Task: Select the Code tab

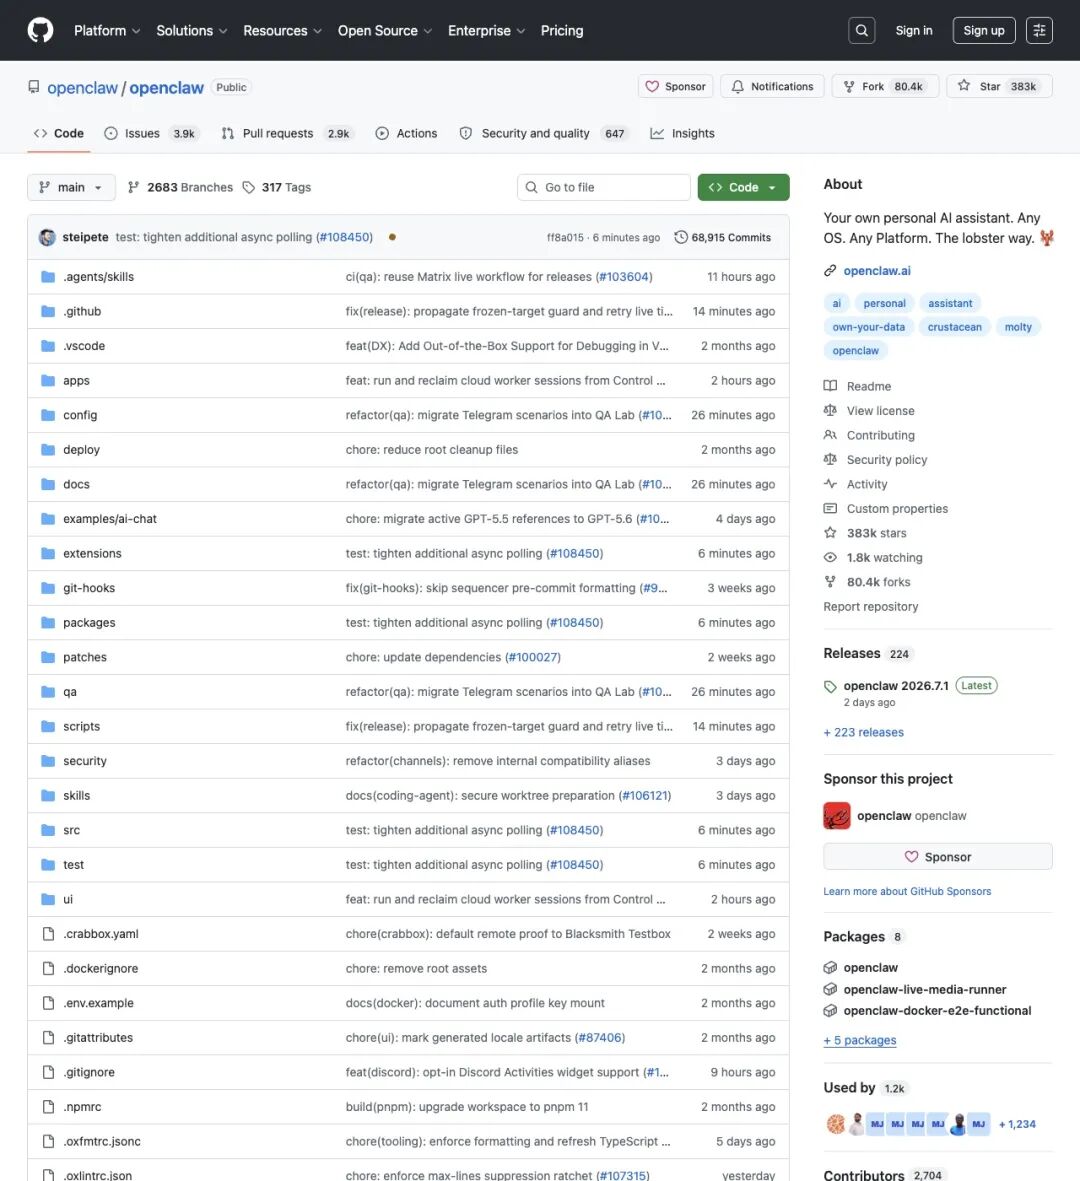Action: point(59,133)
